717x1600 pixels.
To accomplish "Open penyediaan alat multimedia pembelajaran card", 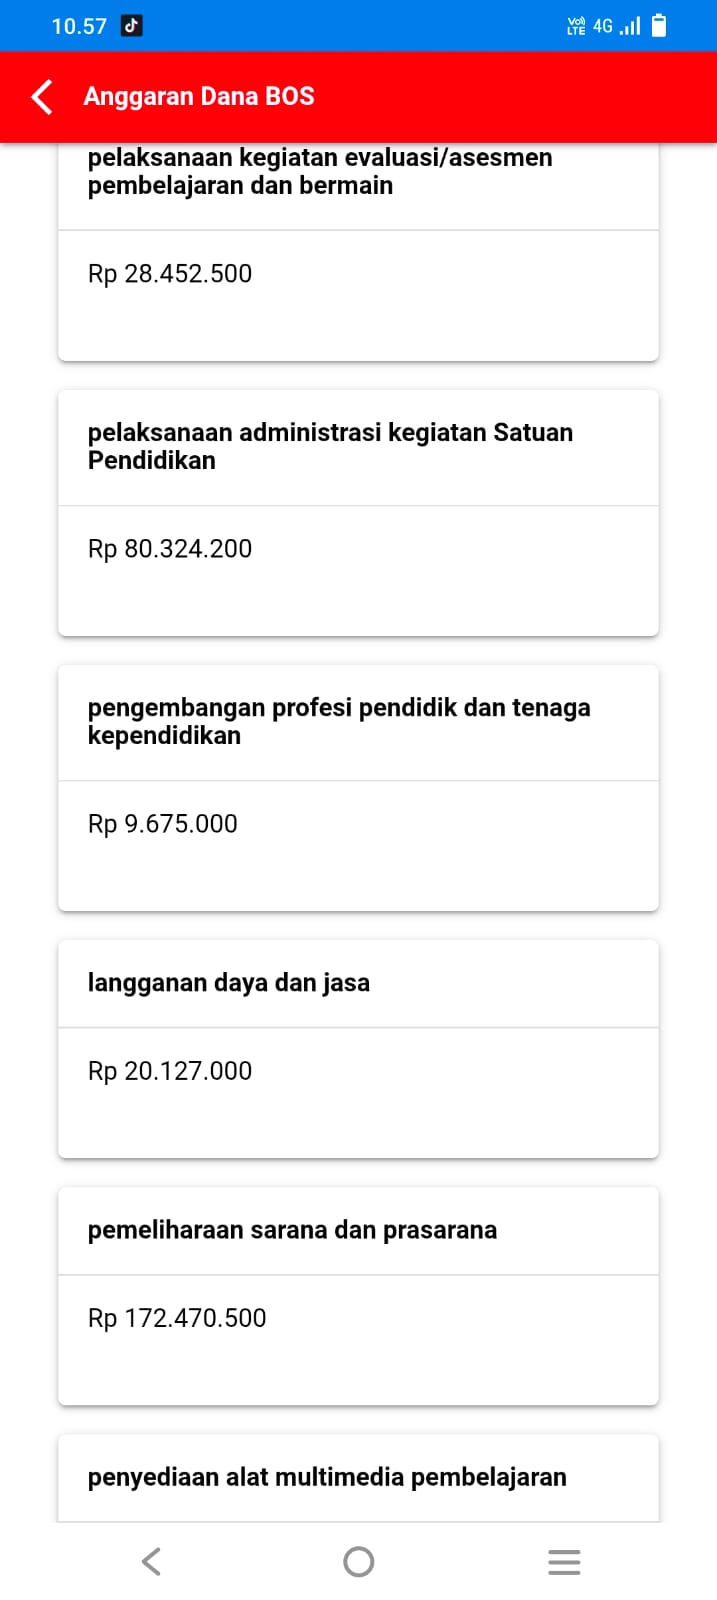I will coord(327,1477).
